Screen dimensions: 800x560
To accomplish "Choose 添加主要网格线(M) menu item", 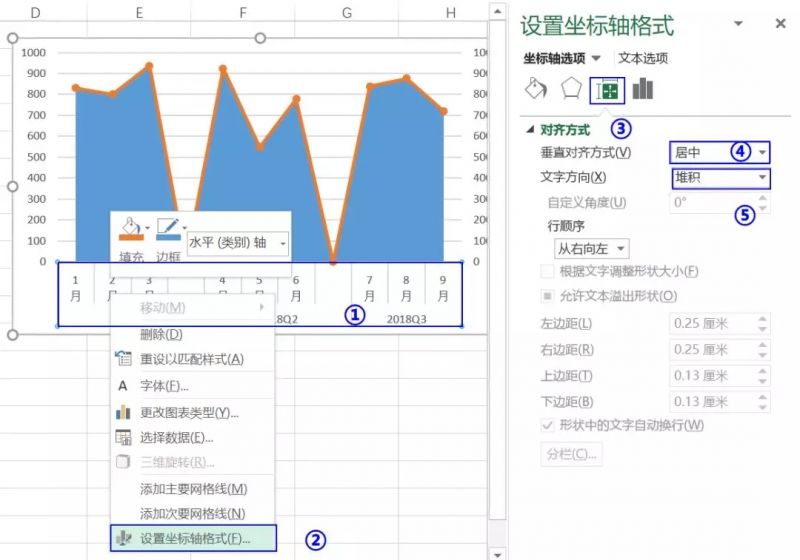I will [192, 489].
